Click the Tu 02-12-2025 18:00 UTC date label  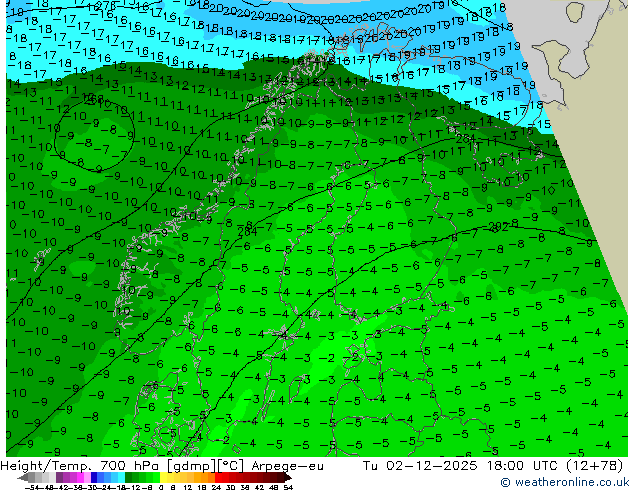(460, 466)
